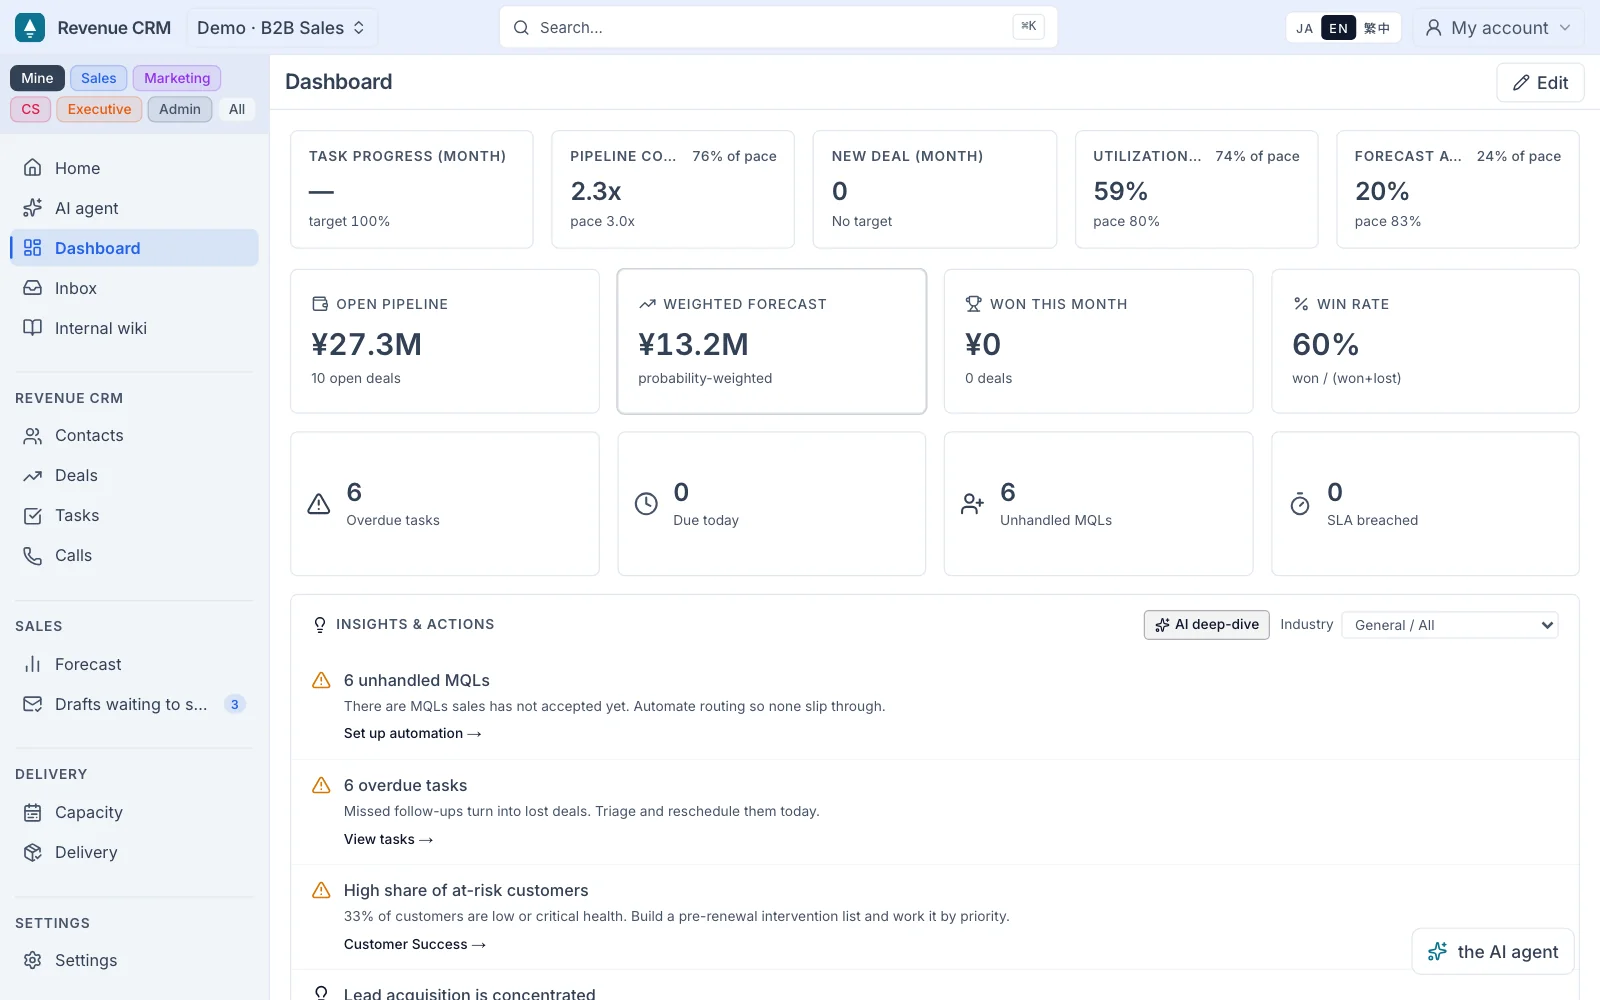Viewport: 1600px width, 1000px height.
Task: Click the Win Rate percent icon
Action: click(1301, 304)
